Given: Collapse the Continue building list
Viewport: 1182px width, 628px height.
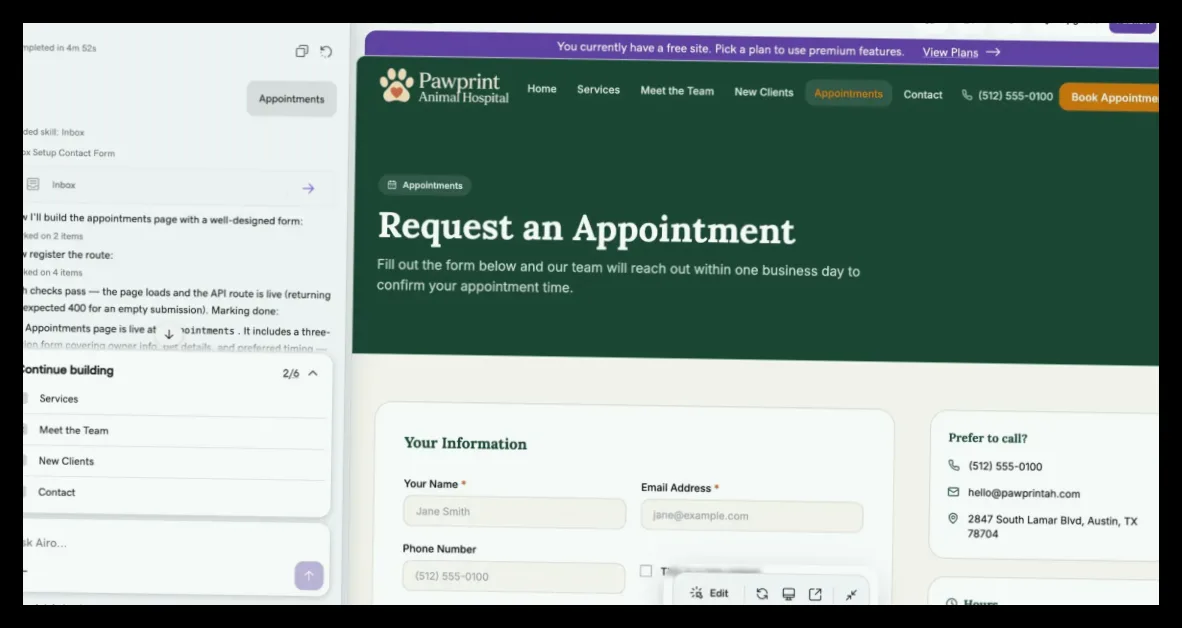Looking at the screenshot, I should pos(313,373).
